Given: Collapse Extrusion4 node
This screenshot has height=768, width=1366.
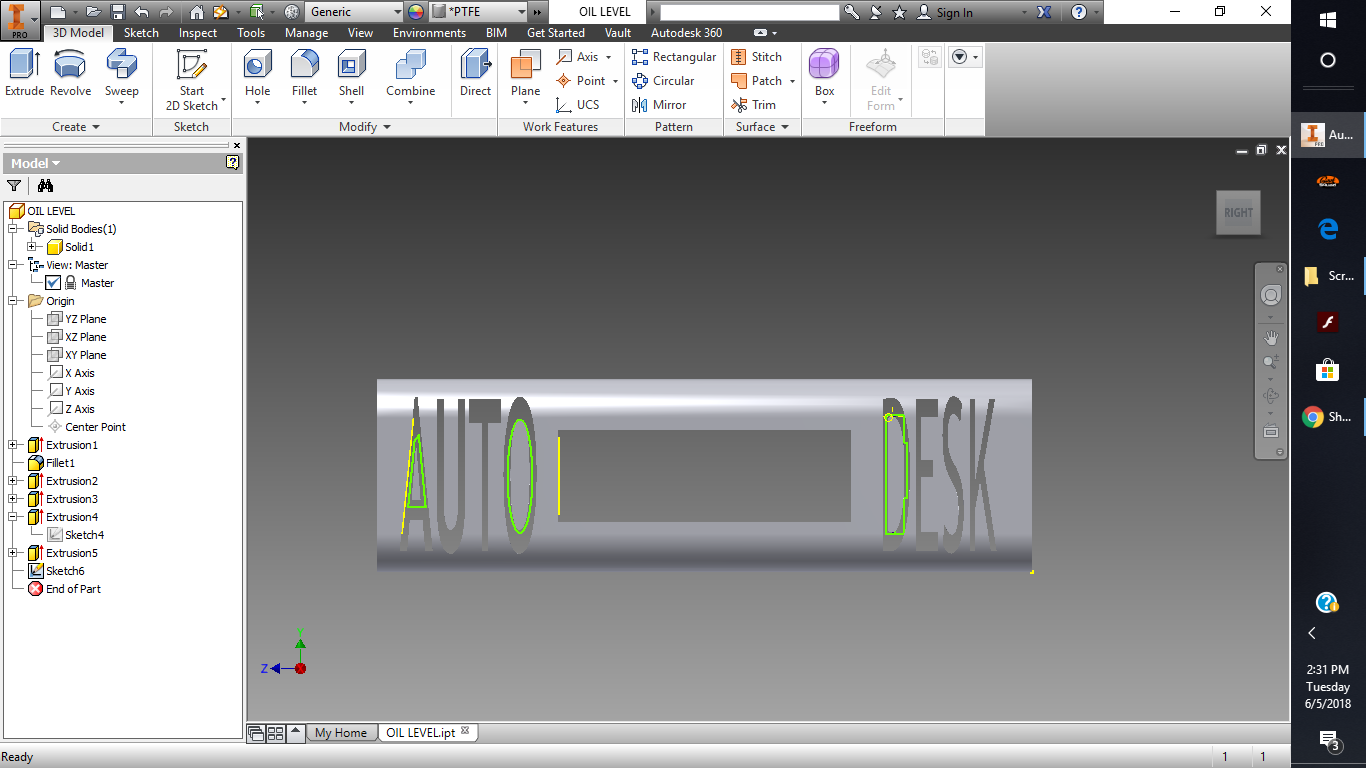Looking at the screenshot, I should coord(13,517).
